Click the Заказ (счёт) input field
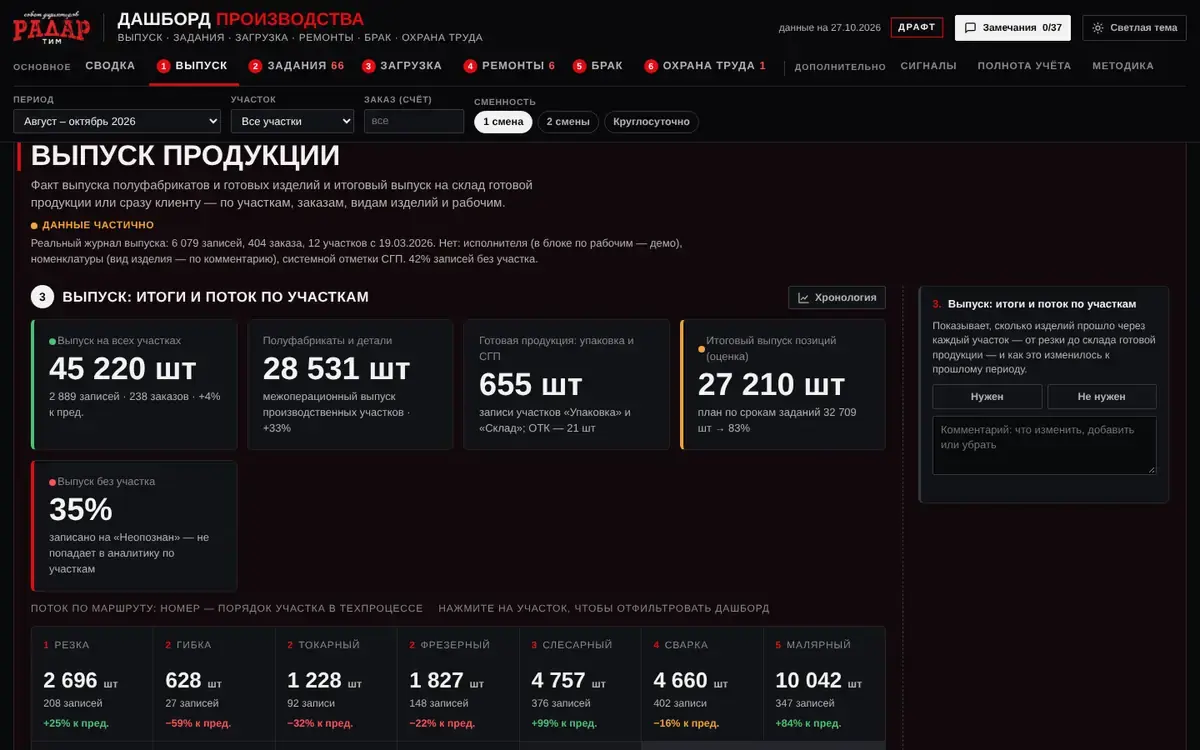The width and height of the screenshot is (1200, 750). (414, 121)
